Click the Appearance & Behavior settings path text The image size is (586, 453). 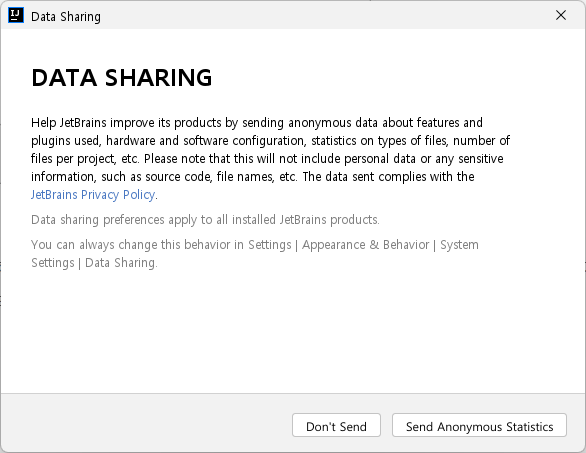pos(366,245)
